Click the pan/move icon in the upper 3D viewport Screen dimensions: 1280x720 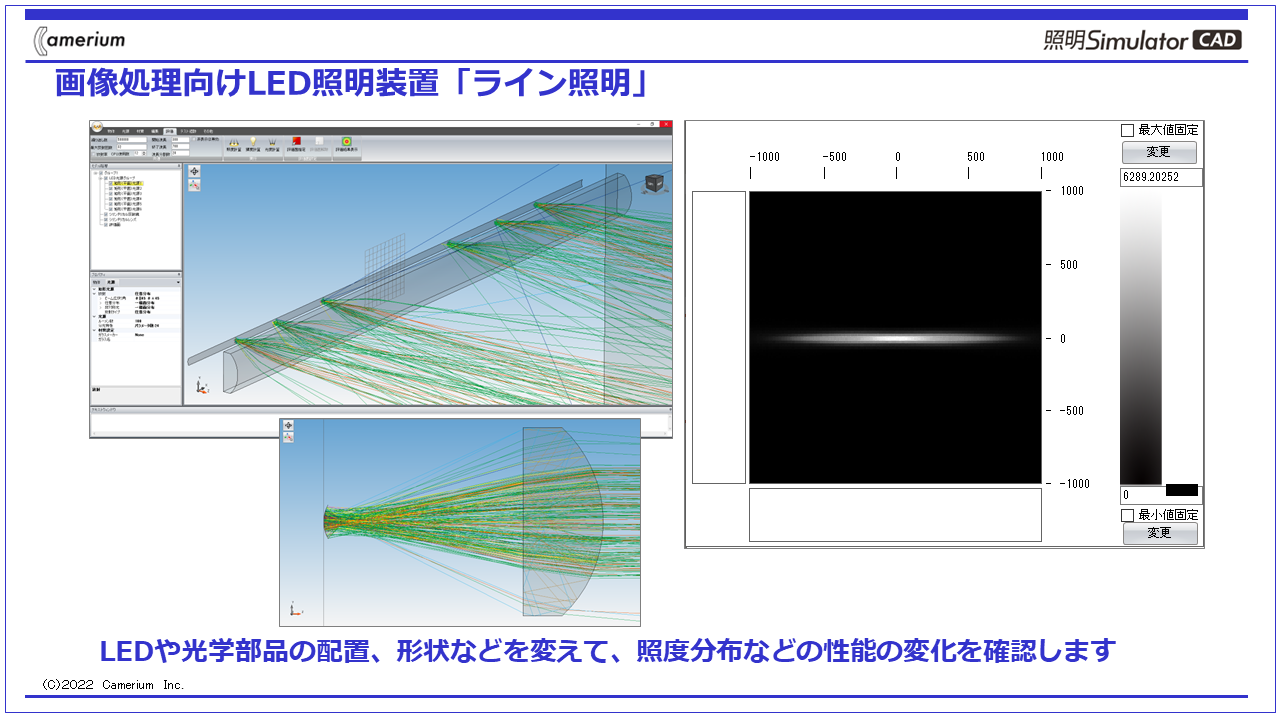pyautogui.click(x=194, y=171)
